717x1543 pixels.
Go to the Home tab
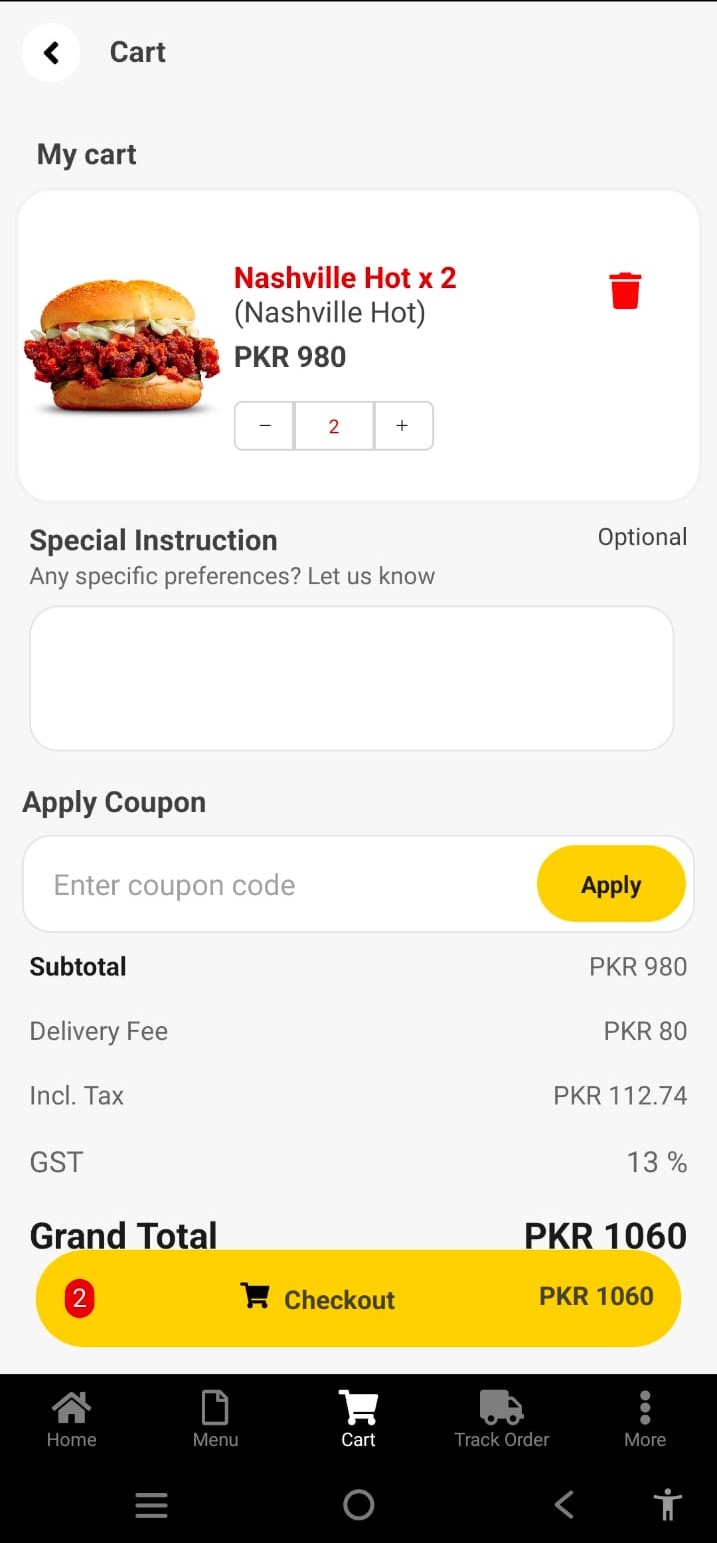tap(71, 1419)
